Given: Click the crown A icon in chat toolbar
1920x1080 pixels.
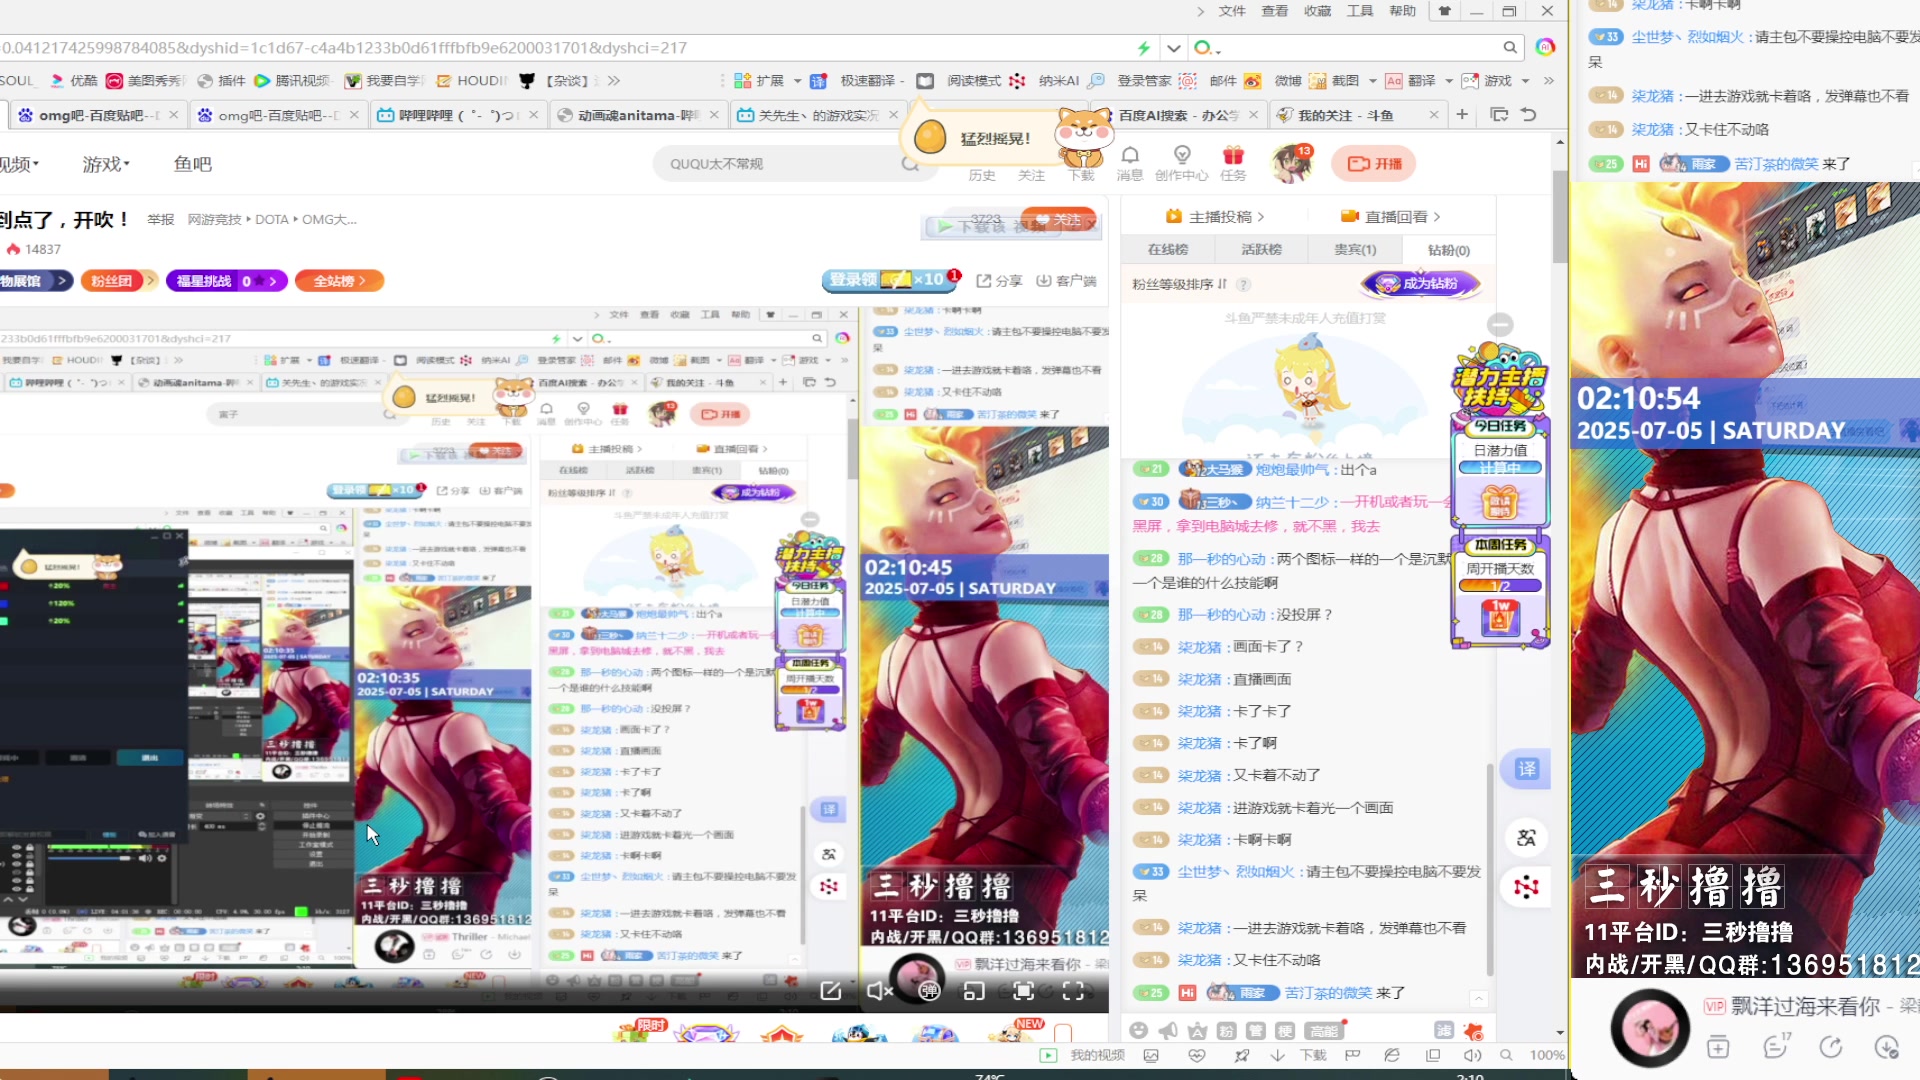Looking at the screenshot, I should coord(1197,1031).
